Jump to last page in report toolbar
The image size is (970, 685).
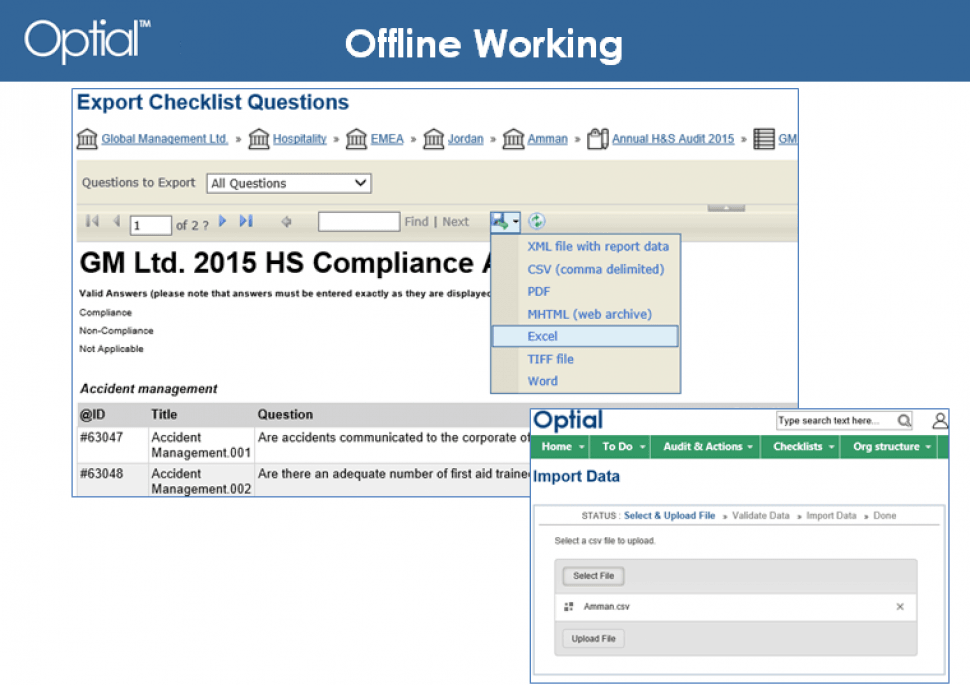tap(246, 221)
